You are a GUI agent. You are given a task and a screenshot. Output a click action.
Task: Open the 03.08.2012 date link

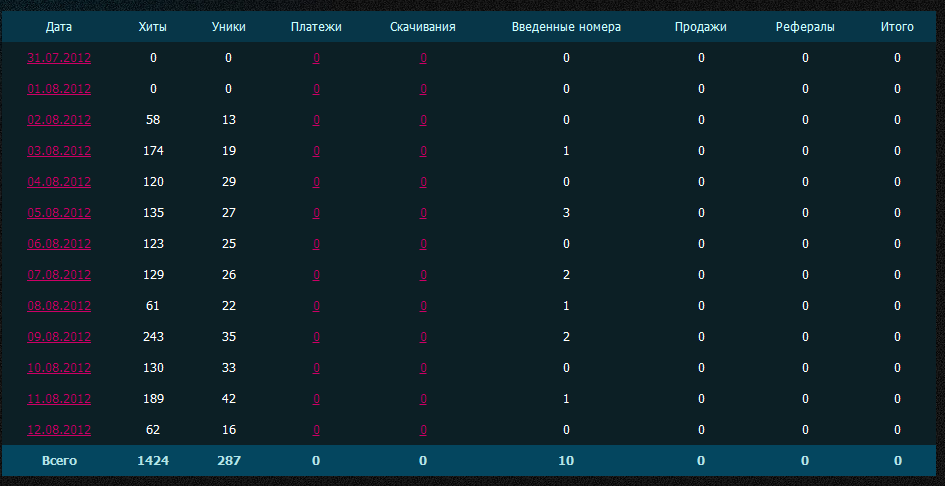(59, 151)
